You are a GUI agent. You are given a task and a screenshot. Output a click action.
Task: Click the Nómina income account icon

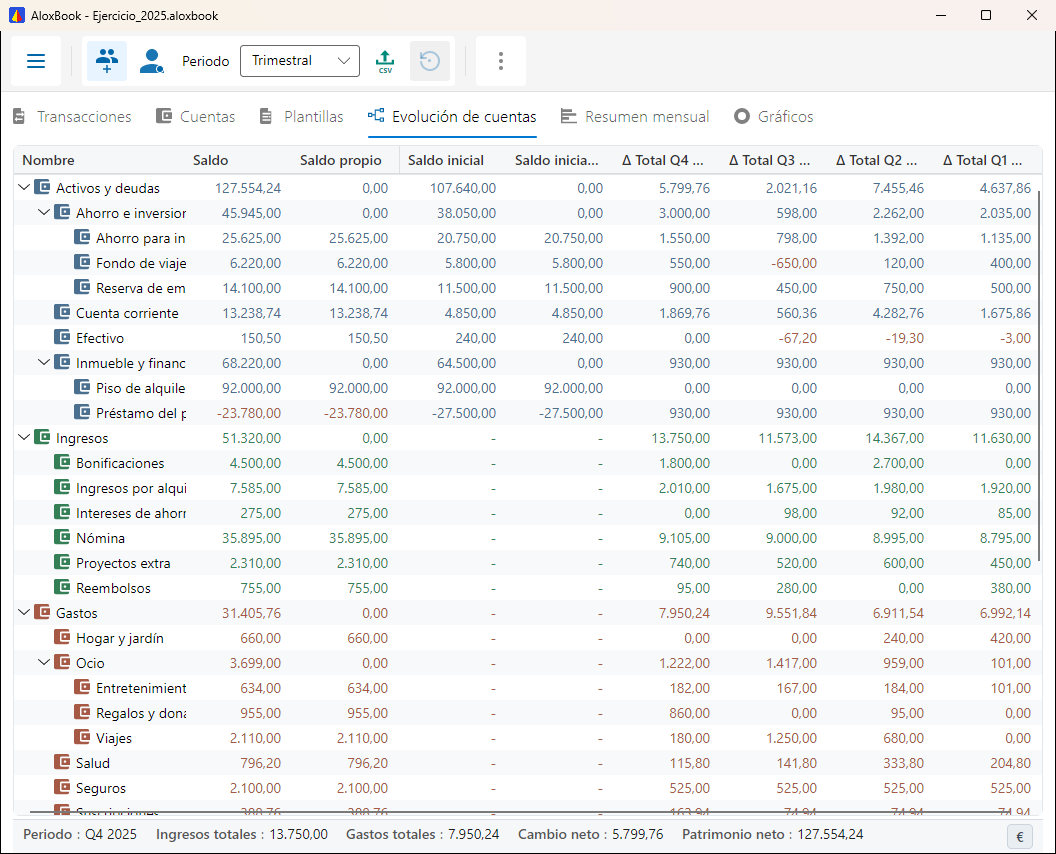click(62, 537)
